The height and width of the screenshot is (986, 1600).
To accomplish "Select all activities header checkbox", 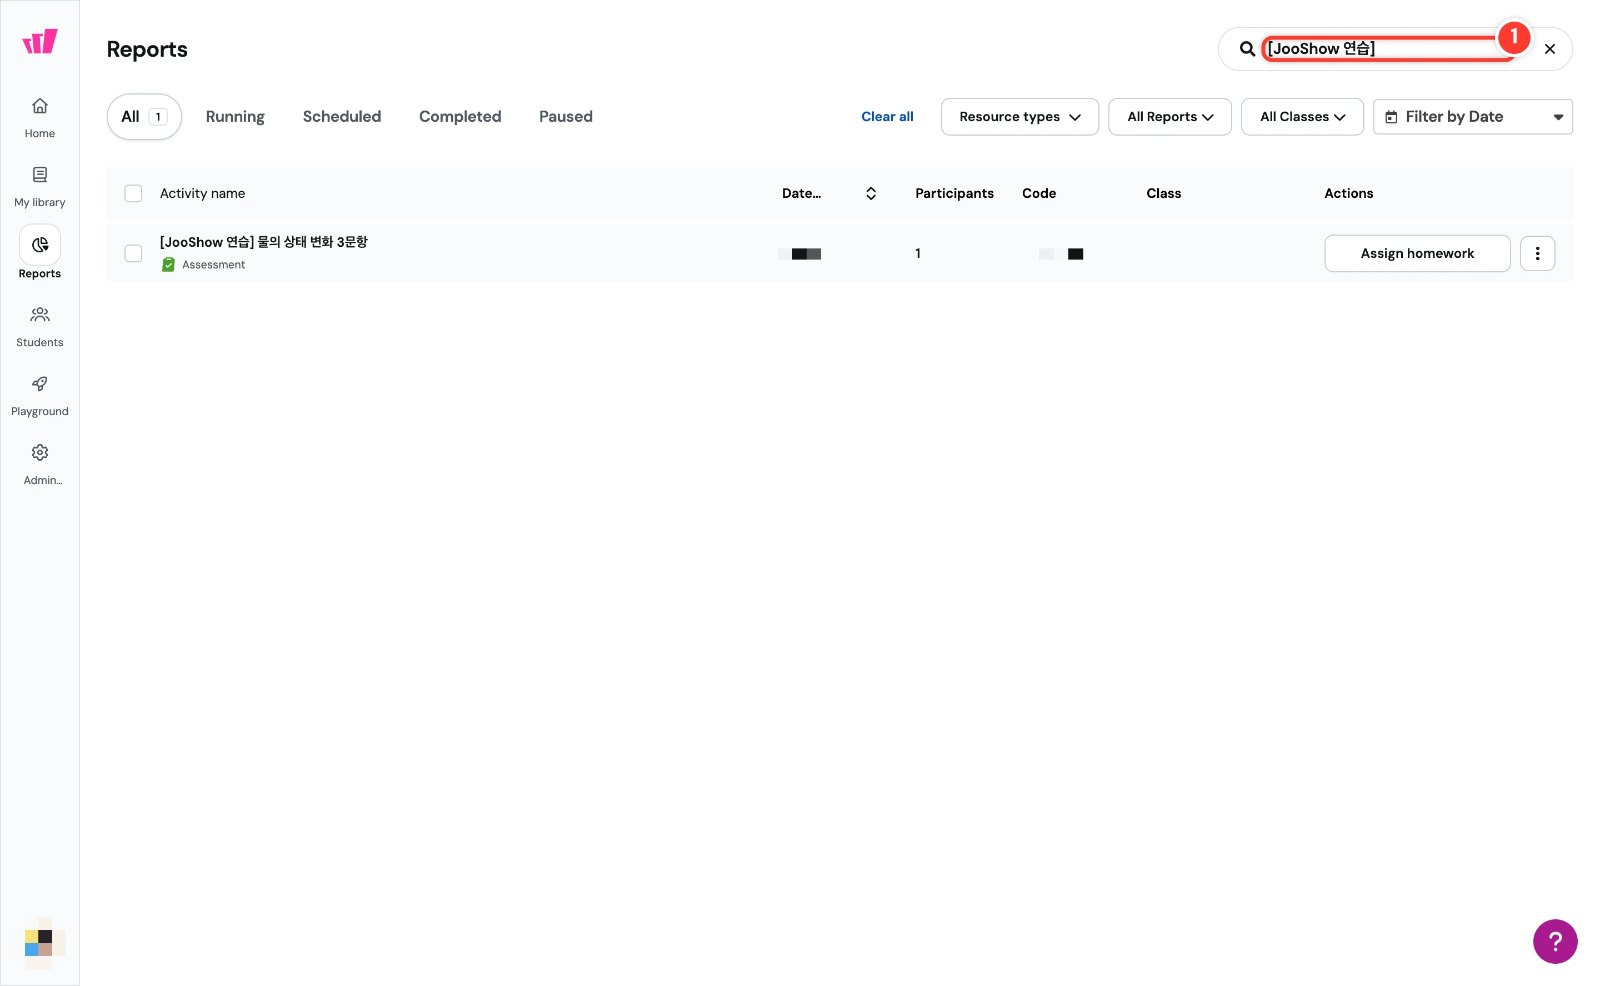I will click(133, 194).
